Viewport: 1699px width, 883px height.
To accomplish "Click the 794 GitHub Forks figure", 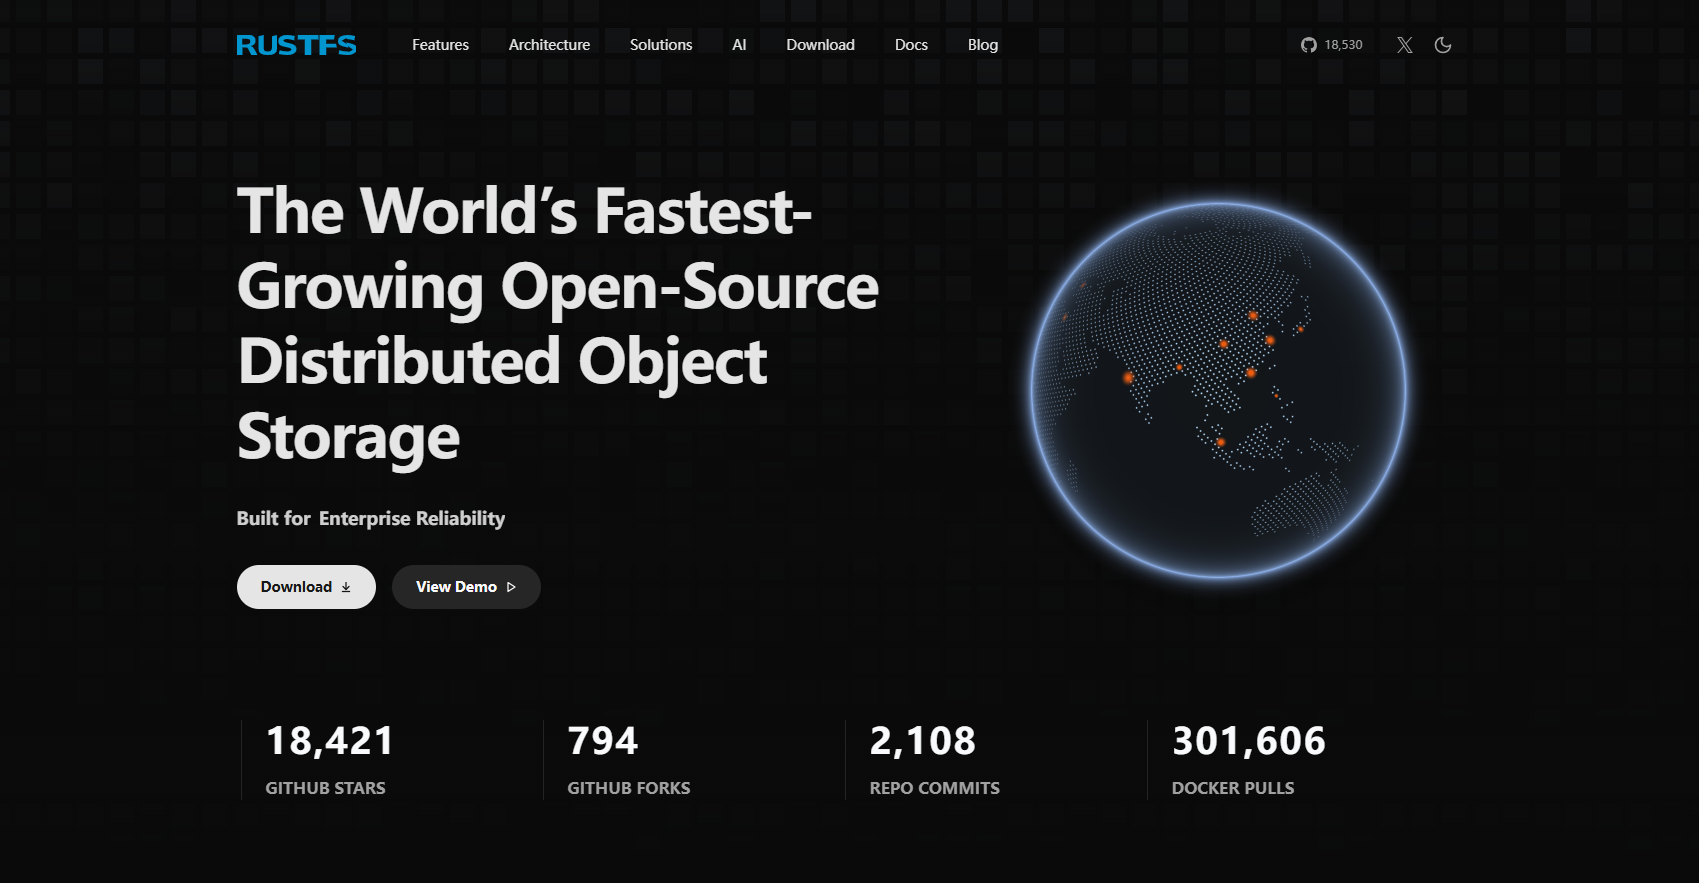I will [603, 741].
